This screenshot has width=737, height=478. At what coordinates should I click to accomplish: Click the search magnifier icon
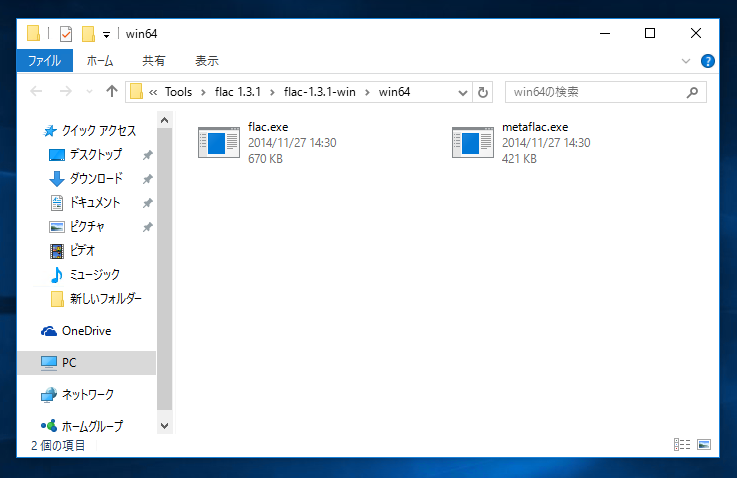pos(692,92)
